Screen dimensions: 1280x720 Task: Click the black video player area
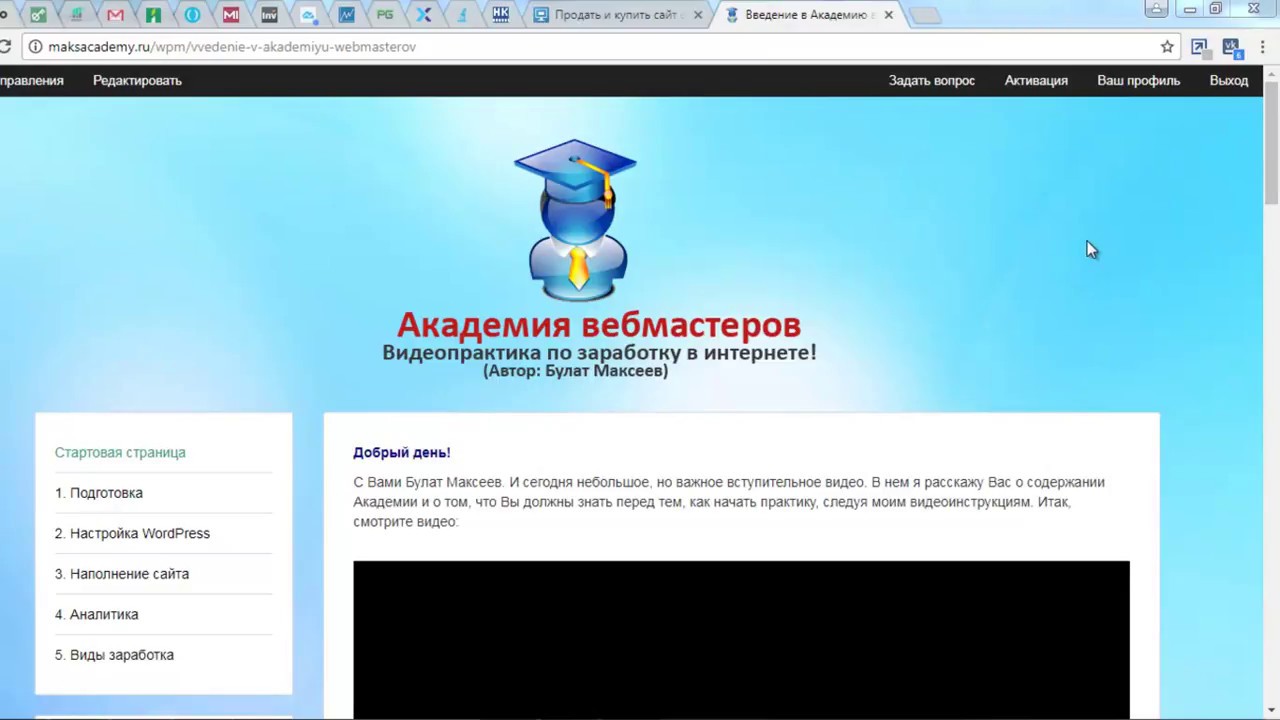[741, 640]
